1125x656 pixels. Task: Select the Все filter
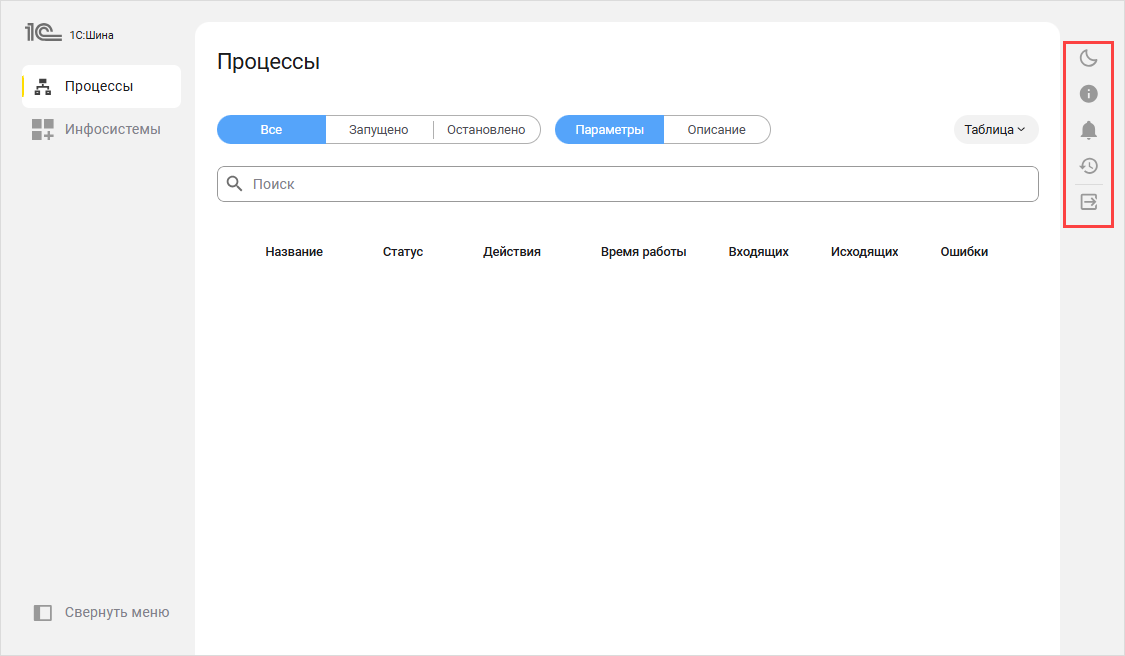point(270,129)
